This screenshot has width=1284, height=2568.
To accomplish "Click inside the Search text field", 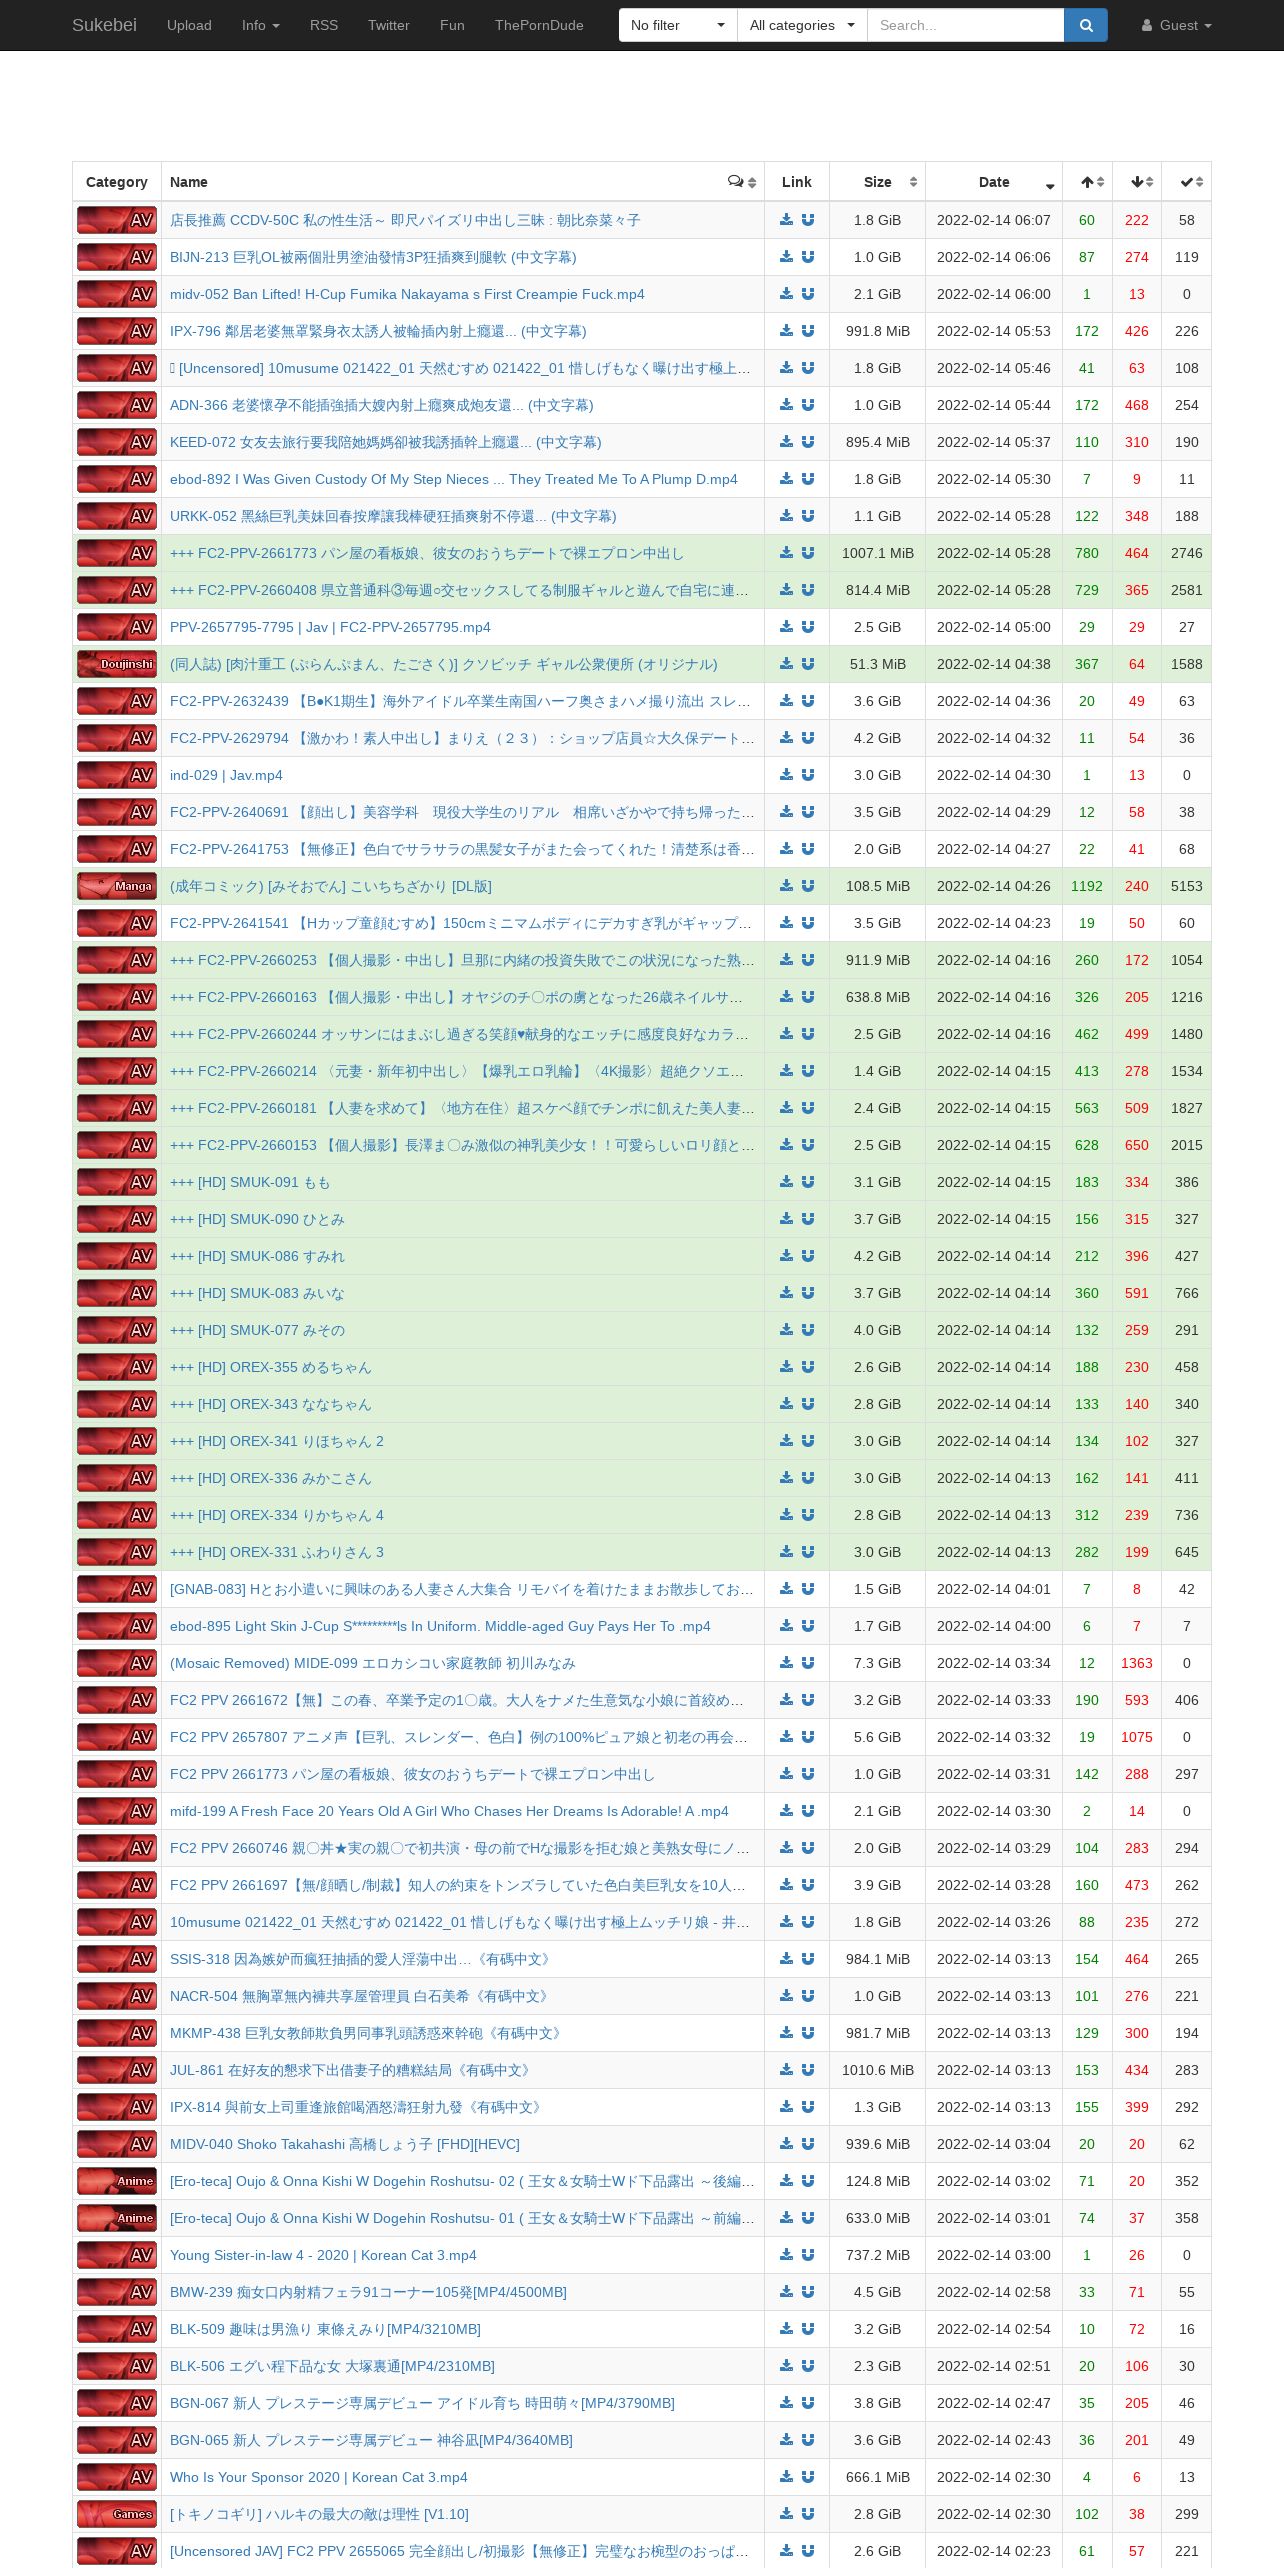I will [x=965, y=25].
